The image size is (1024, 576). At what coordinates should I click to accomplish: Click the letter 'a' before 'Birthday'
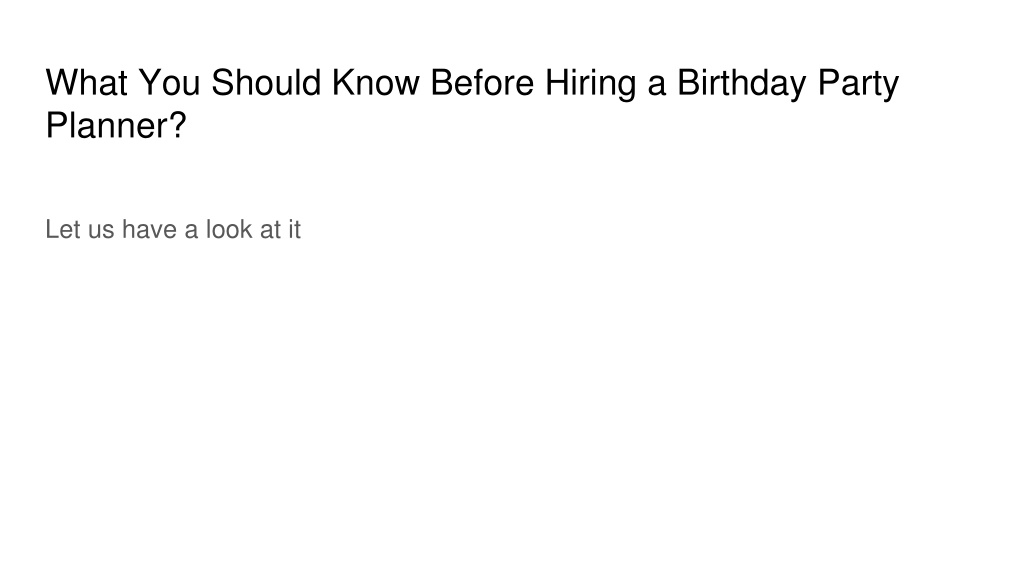656,87
